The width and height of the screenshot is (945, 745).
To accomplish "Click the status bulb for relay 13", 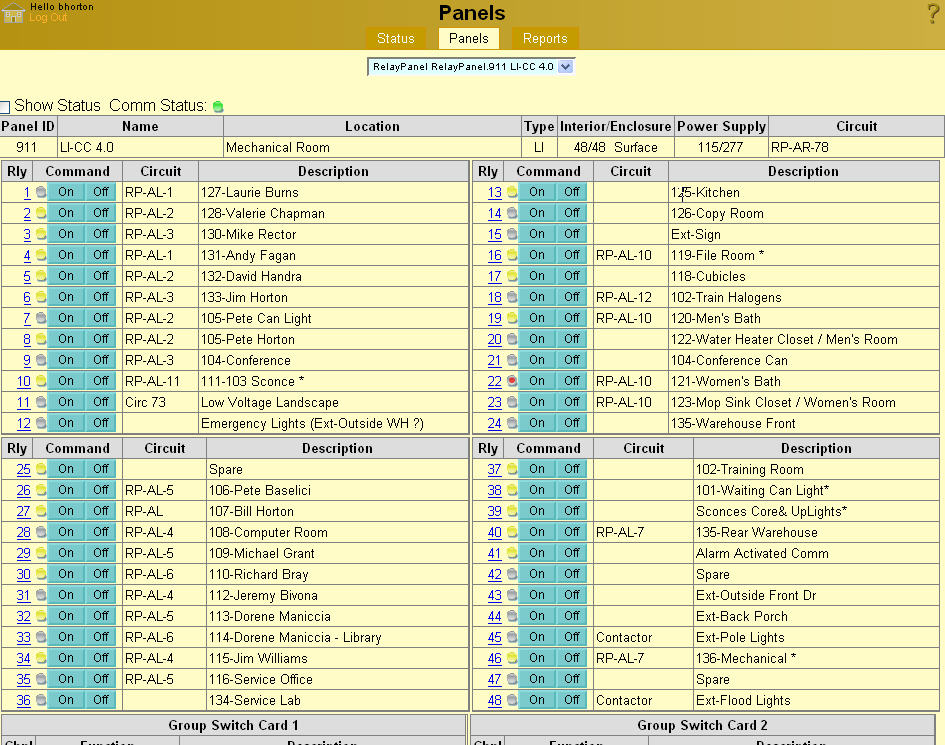I will tap(512, 192).
